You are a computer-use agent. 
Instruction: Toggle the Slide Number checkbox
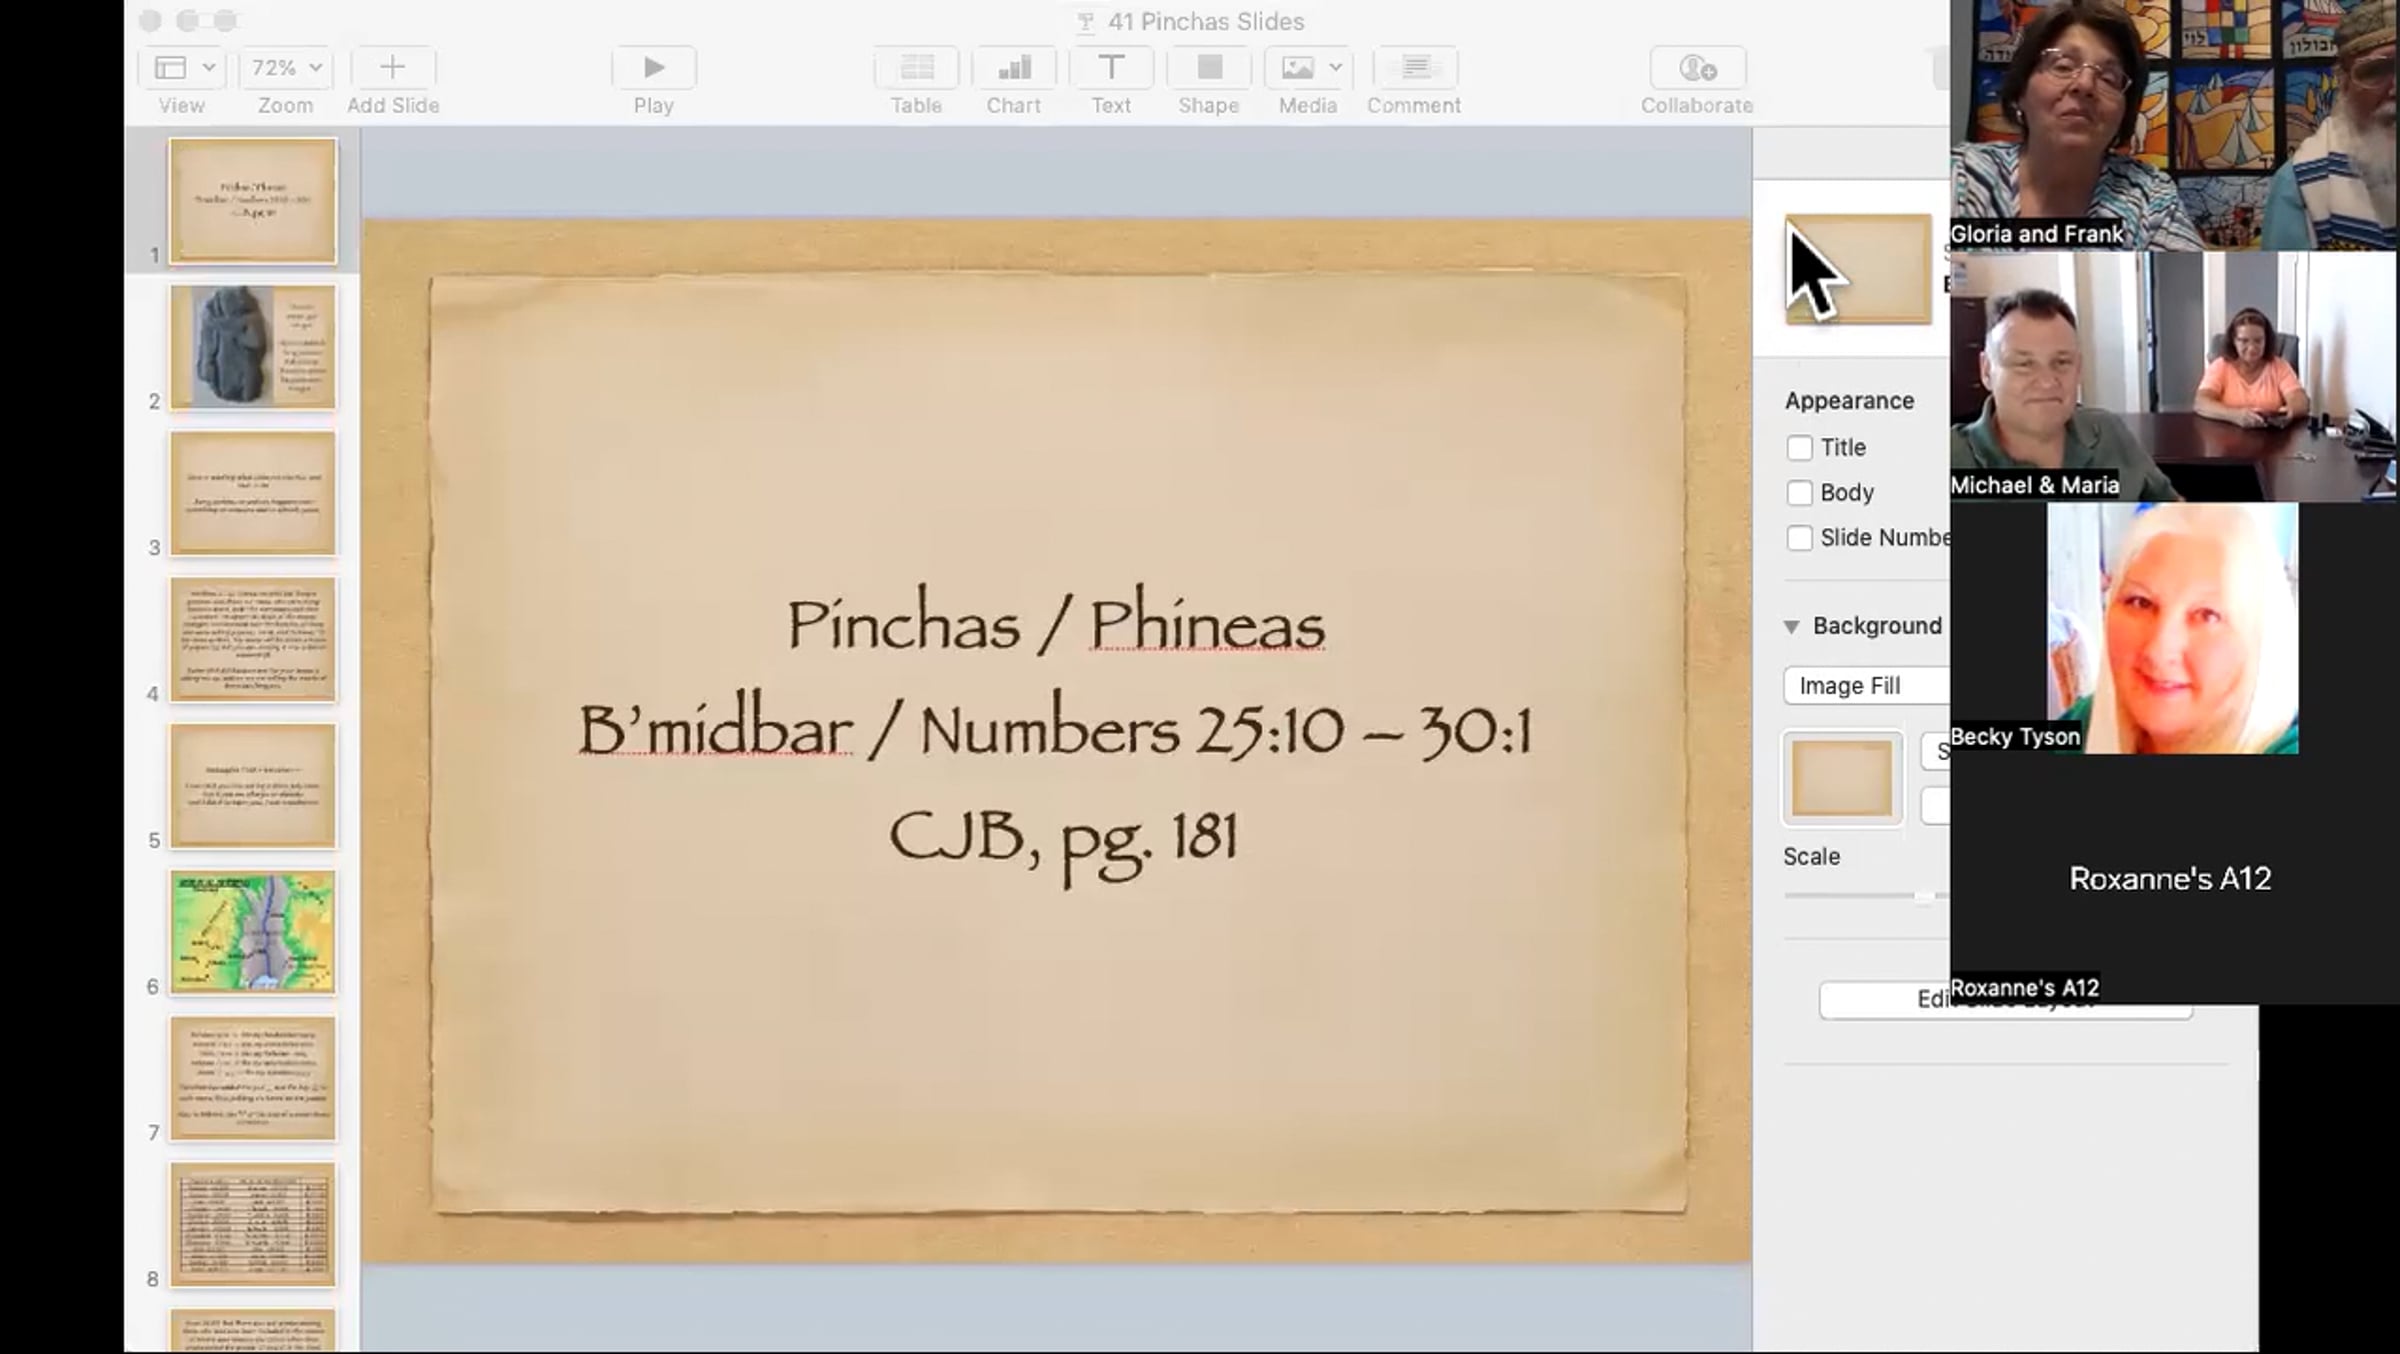click(1799, 538)
